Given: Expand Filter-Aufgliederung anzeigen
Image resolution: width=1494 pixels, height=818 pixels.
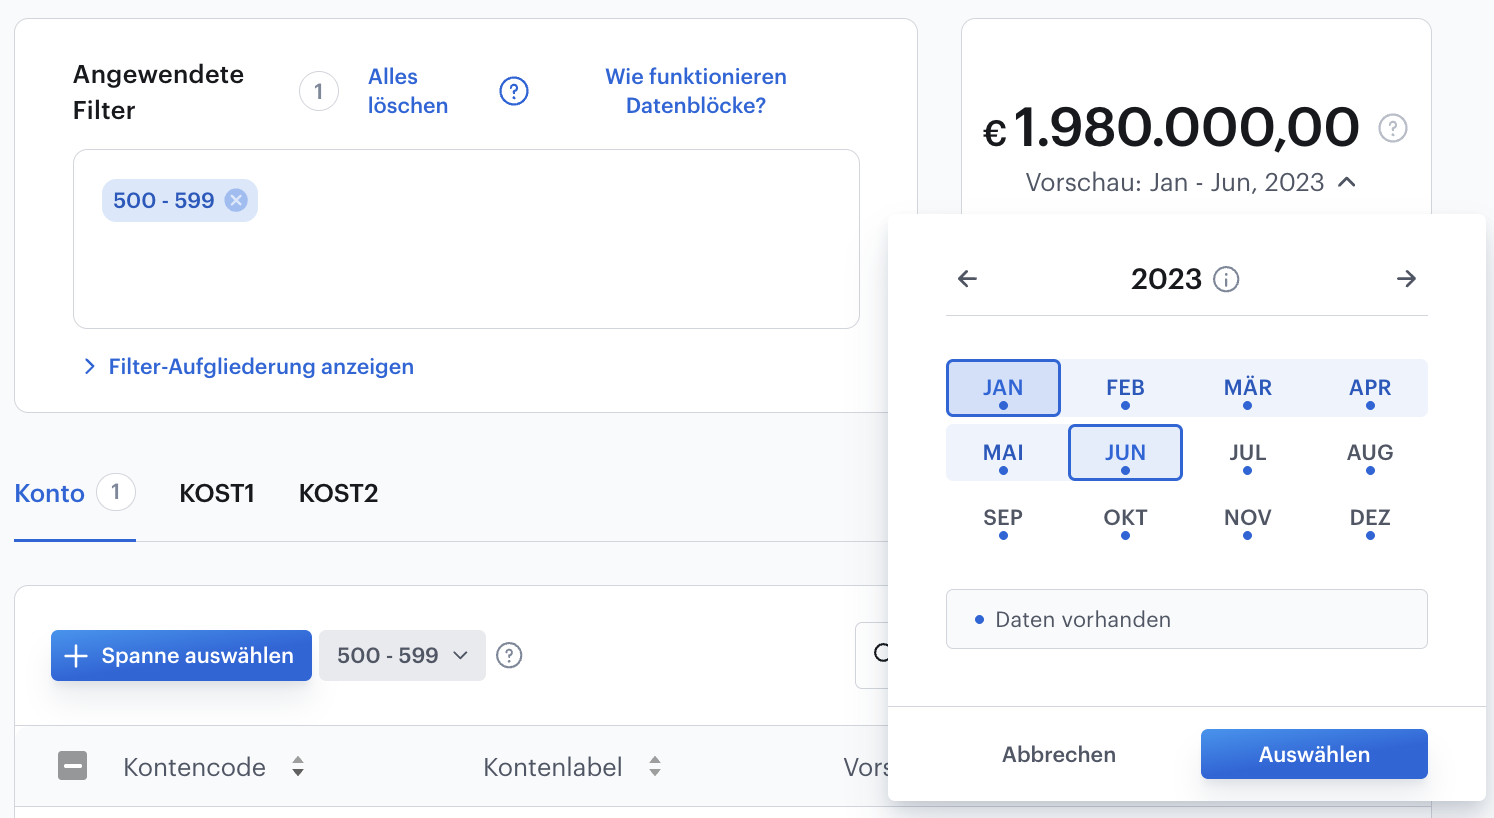Looking at the screenshot, I should (x=248, y=367).
